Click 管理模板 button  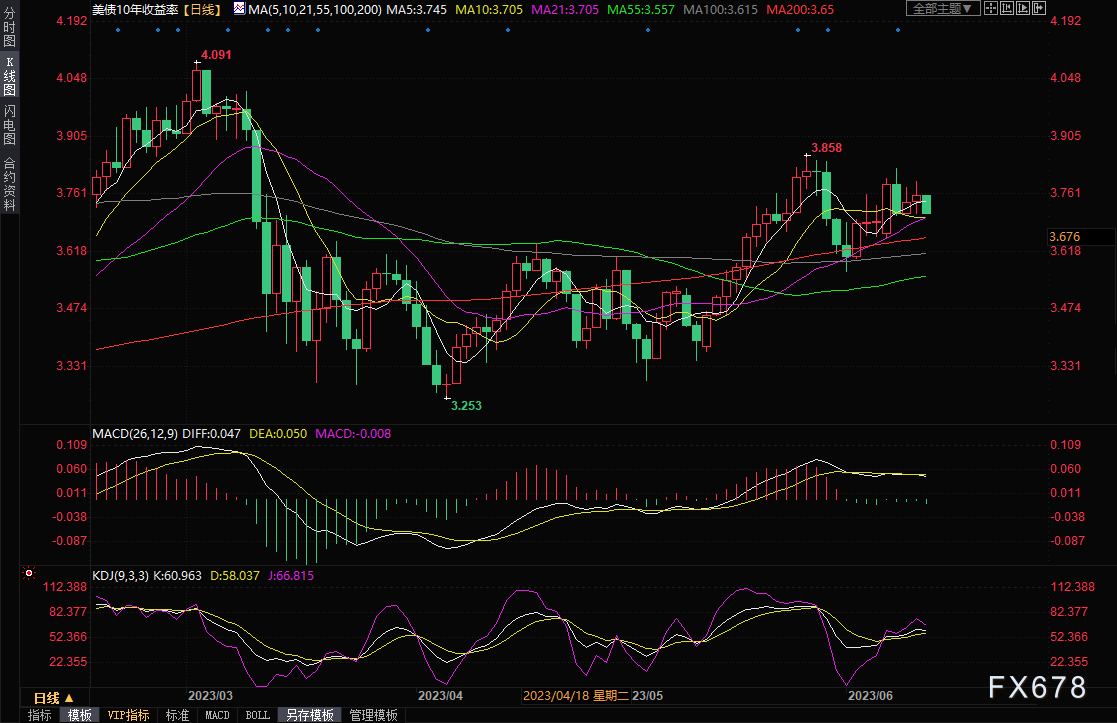373,715
